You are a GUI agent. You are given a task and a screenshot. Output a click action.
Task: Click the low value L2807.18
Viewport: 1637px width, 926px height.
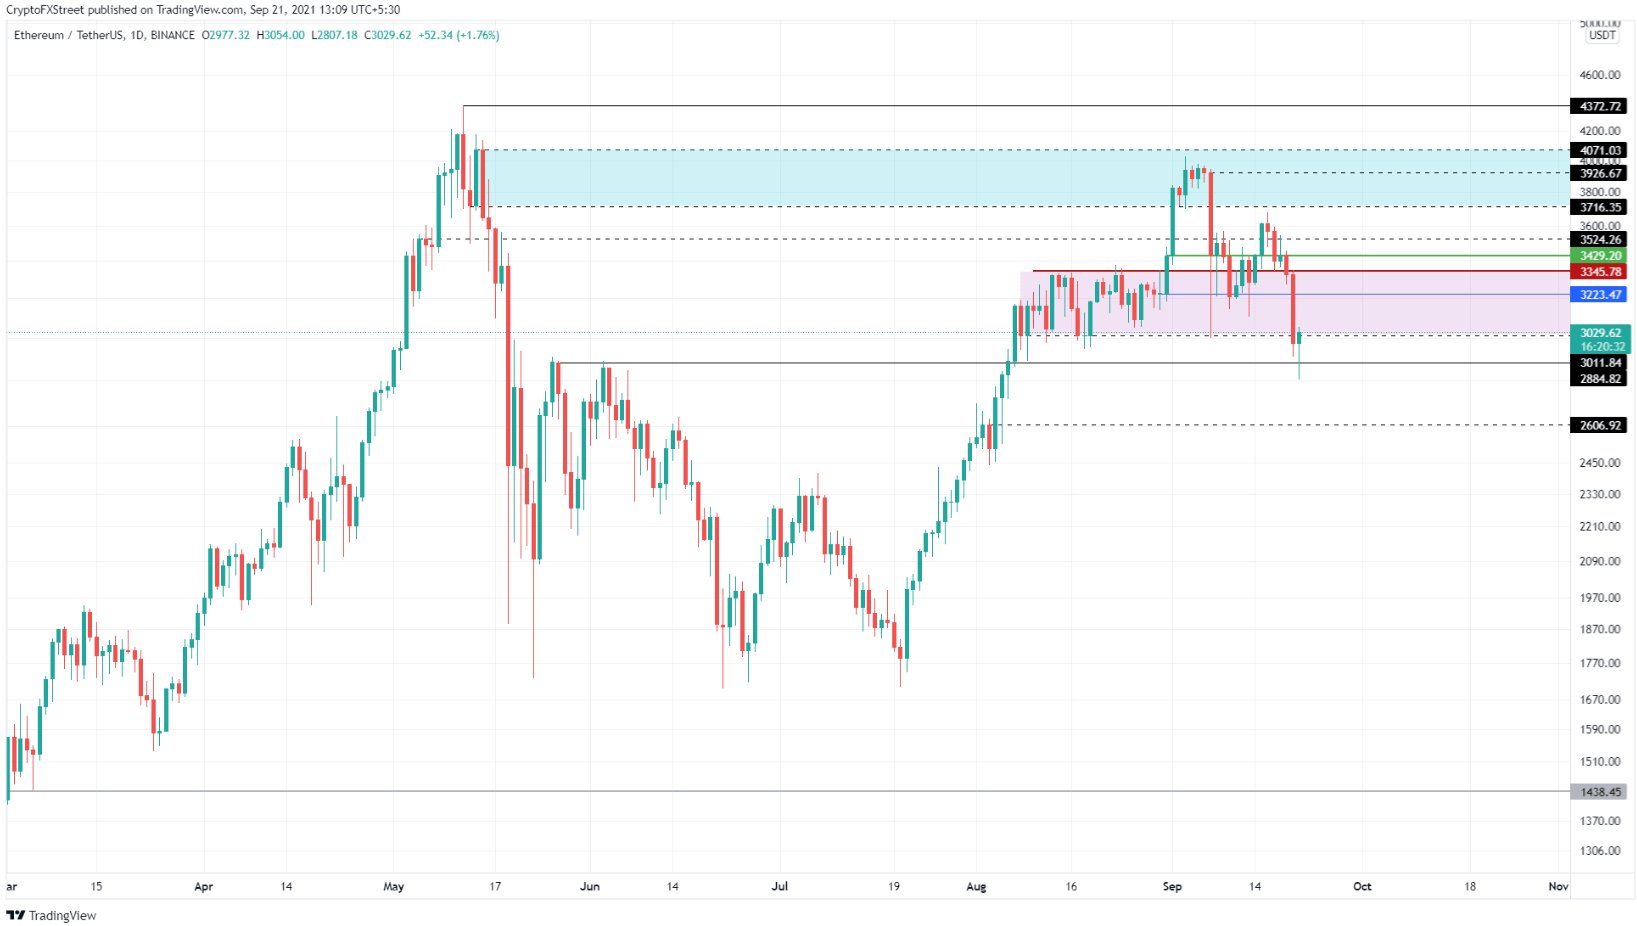(x=334, y=35)
